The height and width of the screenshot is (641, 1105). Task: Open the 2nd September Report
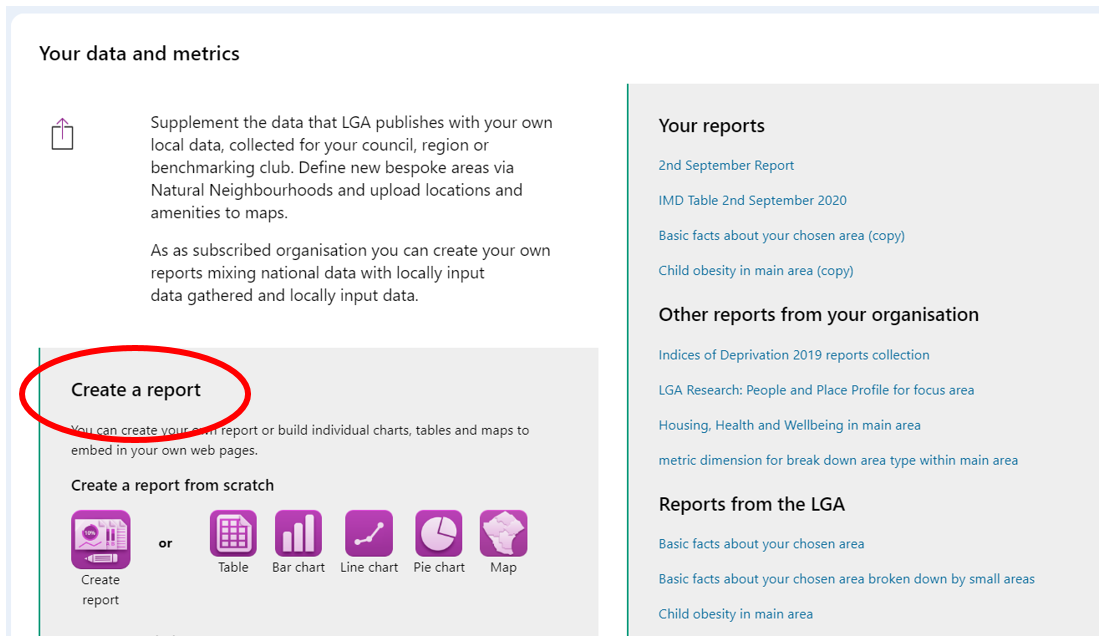pyautogui.click(x=724, y=165)
